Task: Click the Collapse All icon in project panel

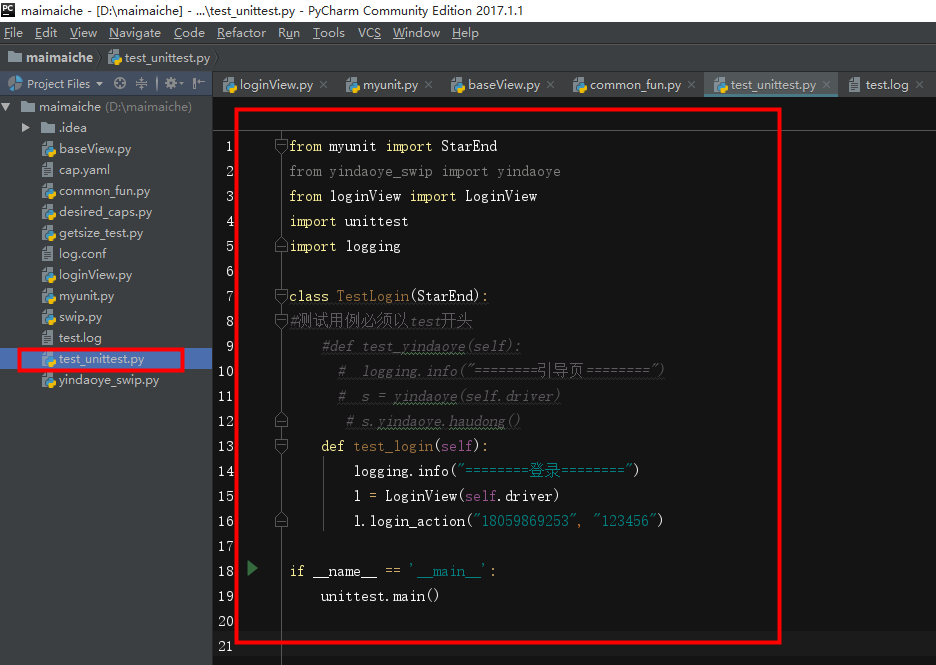Action: click(141, 84)
